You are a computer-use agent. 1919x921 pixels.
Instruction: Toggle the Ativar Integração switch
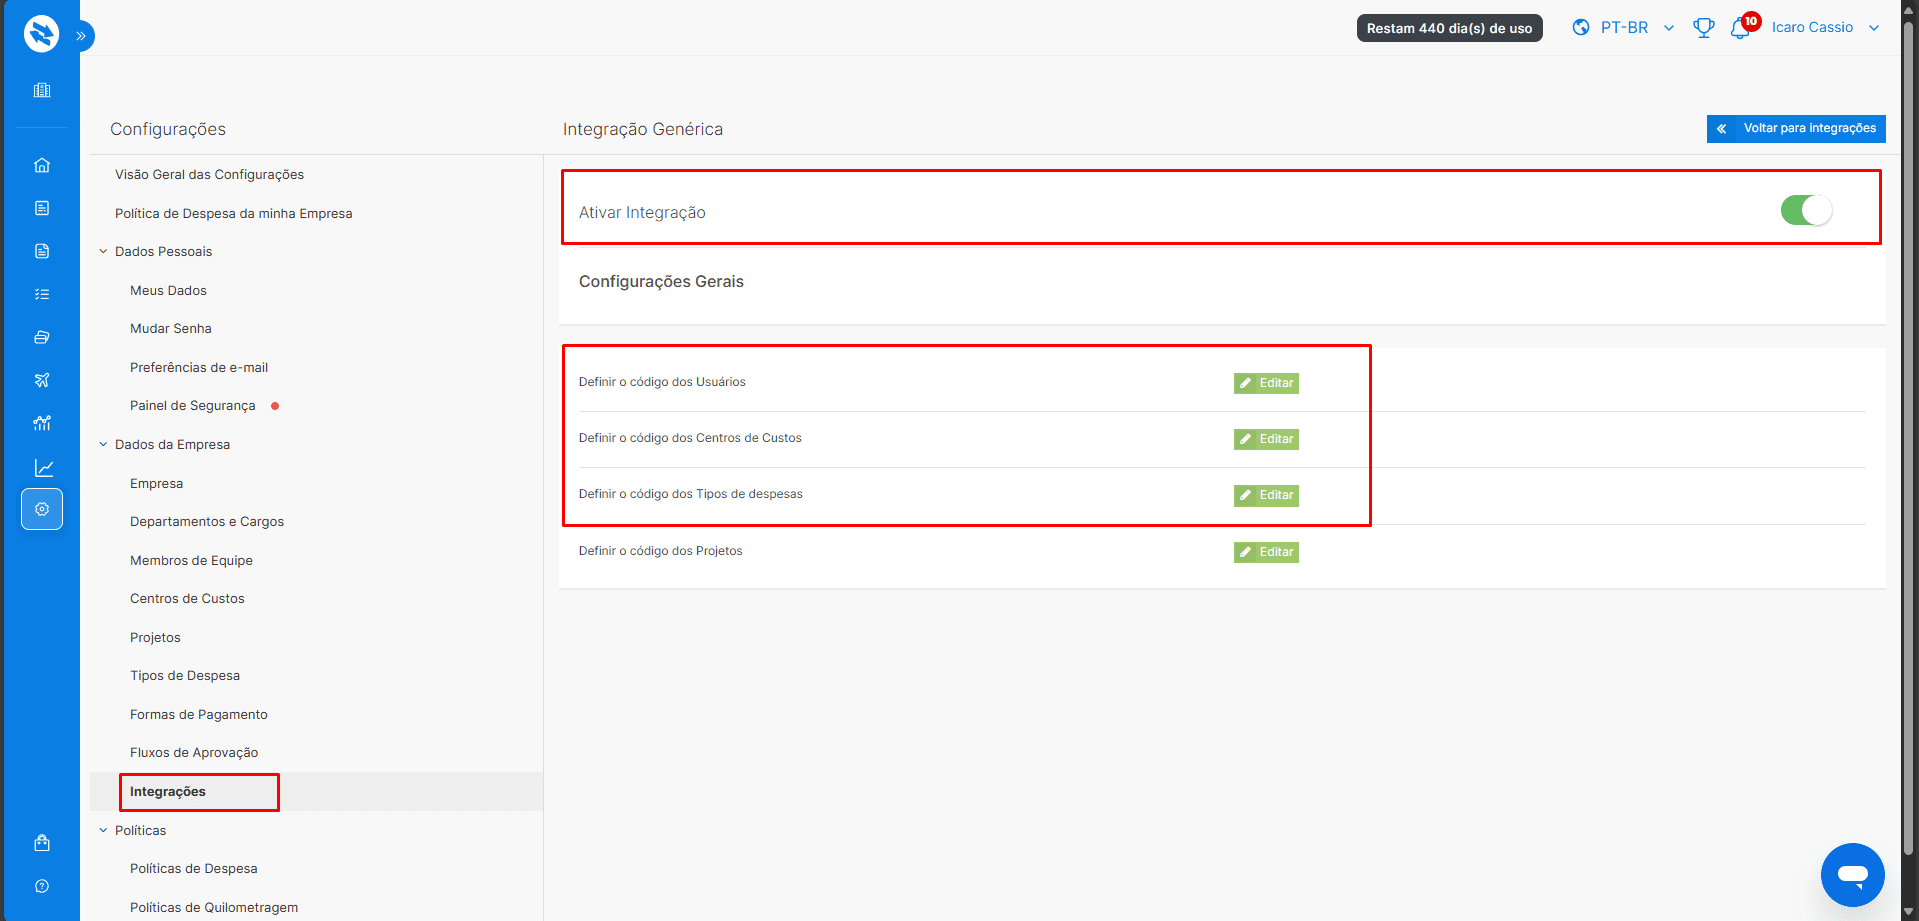[1806, 210]
